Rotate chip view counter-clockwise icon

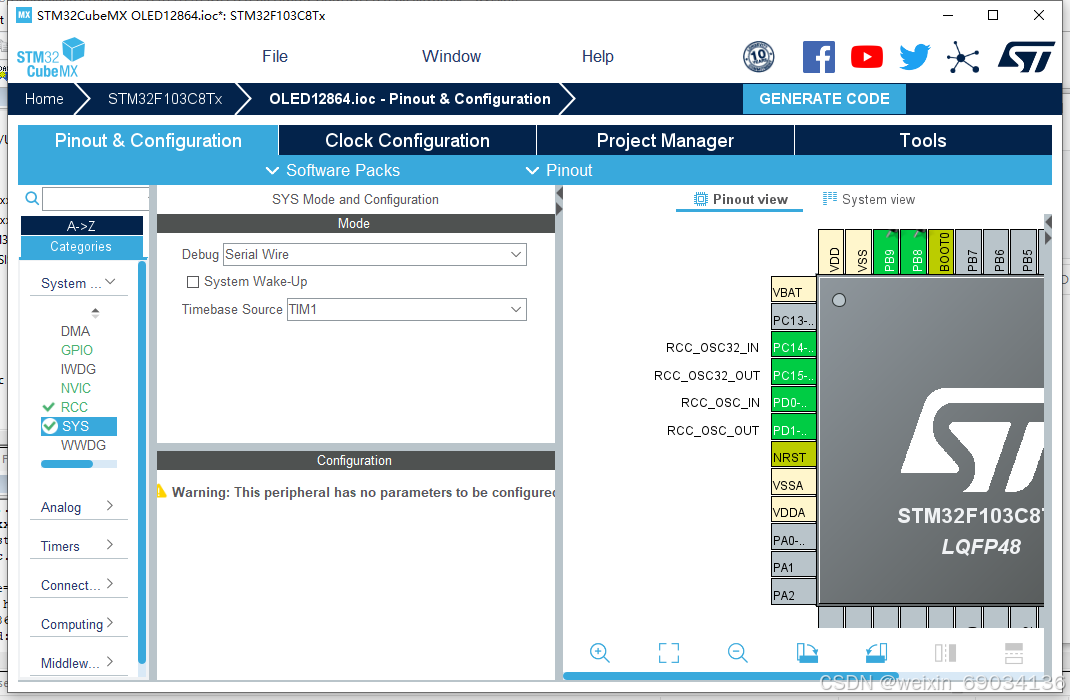(x=876, y=652)
